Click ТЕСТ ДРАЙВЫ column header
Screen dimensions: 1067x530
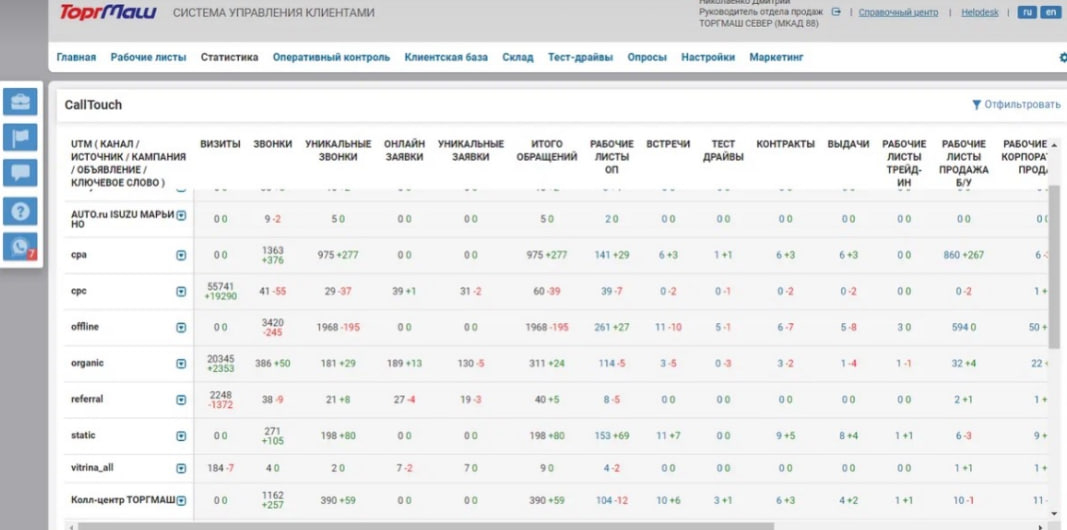[723, 150]
